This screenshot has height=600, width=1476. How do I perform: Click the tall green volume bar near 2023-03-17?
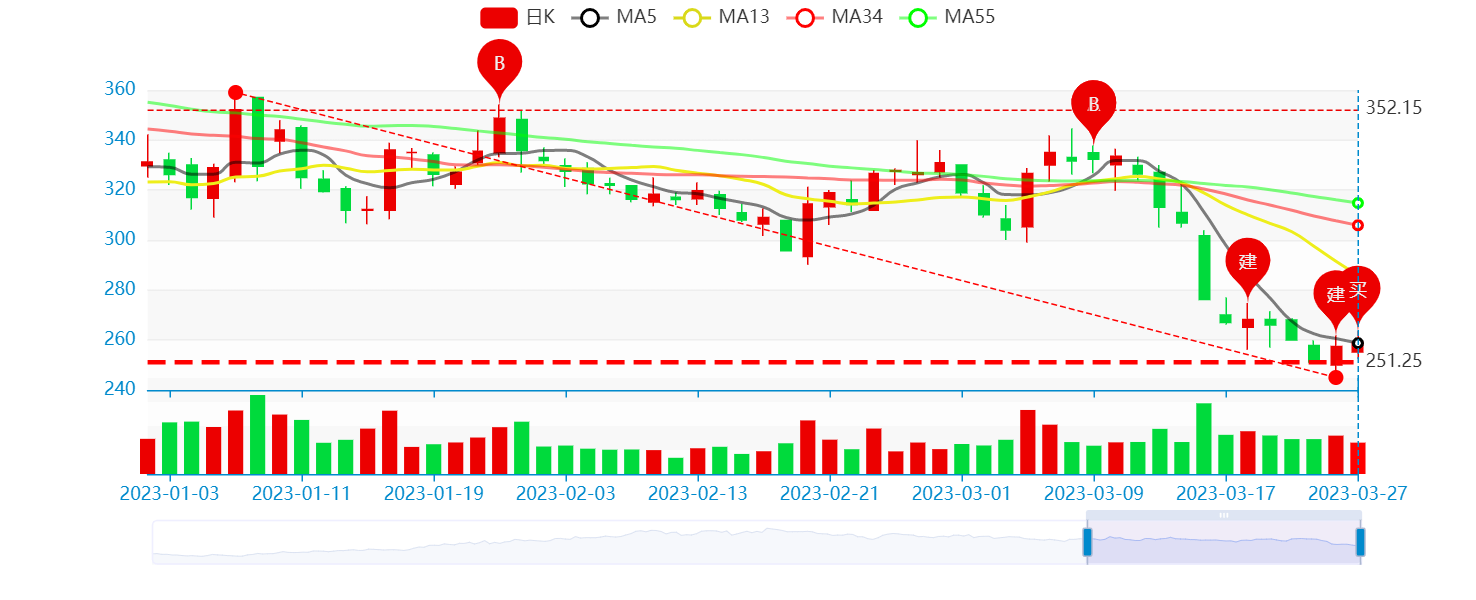[1204, 438]
